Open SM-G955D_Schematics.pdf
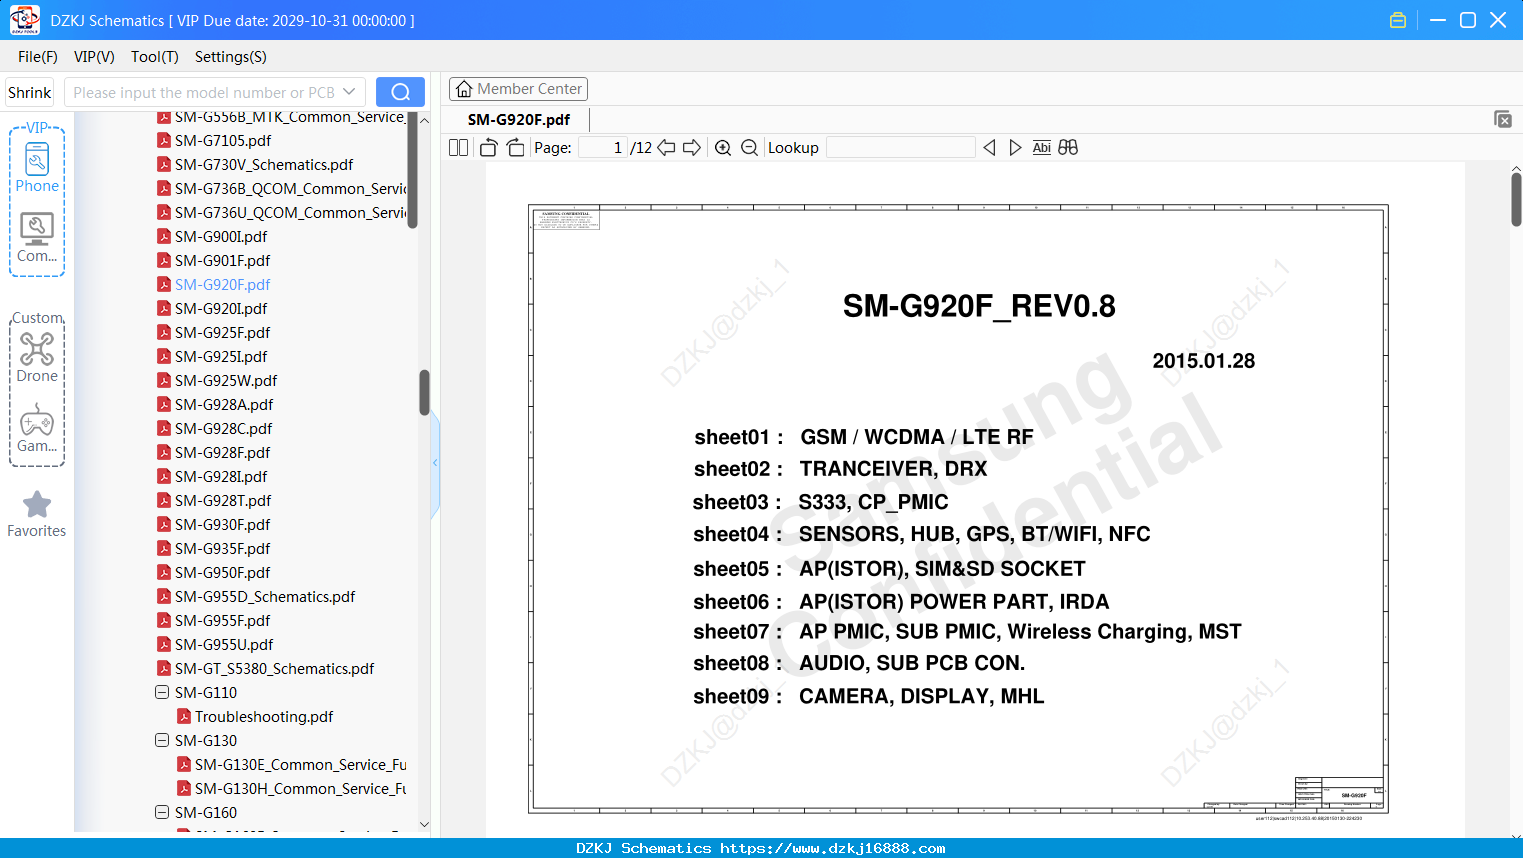The width and height of the screenshot is (1523, 858). (265, 596)
